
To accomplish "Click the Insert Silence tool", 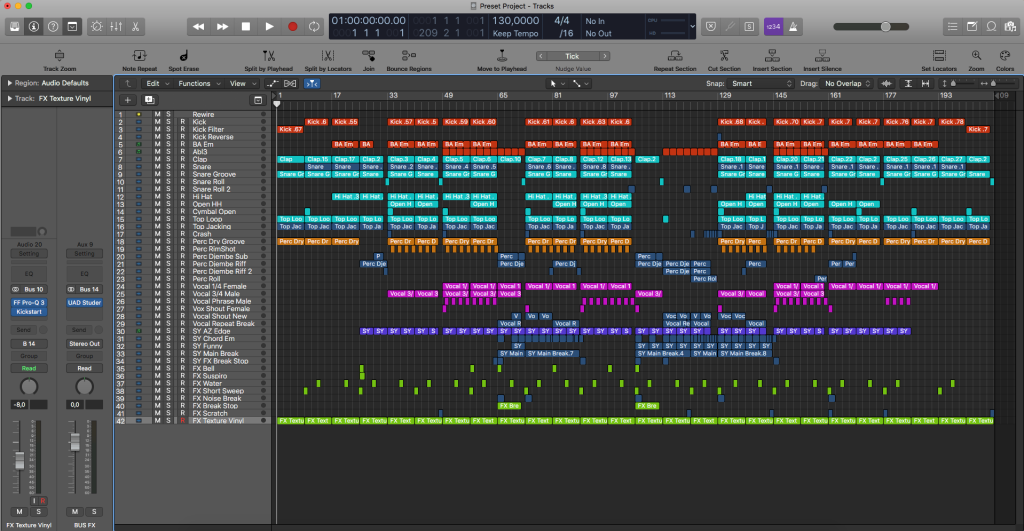I will tap(822, 60).
